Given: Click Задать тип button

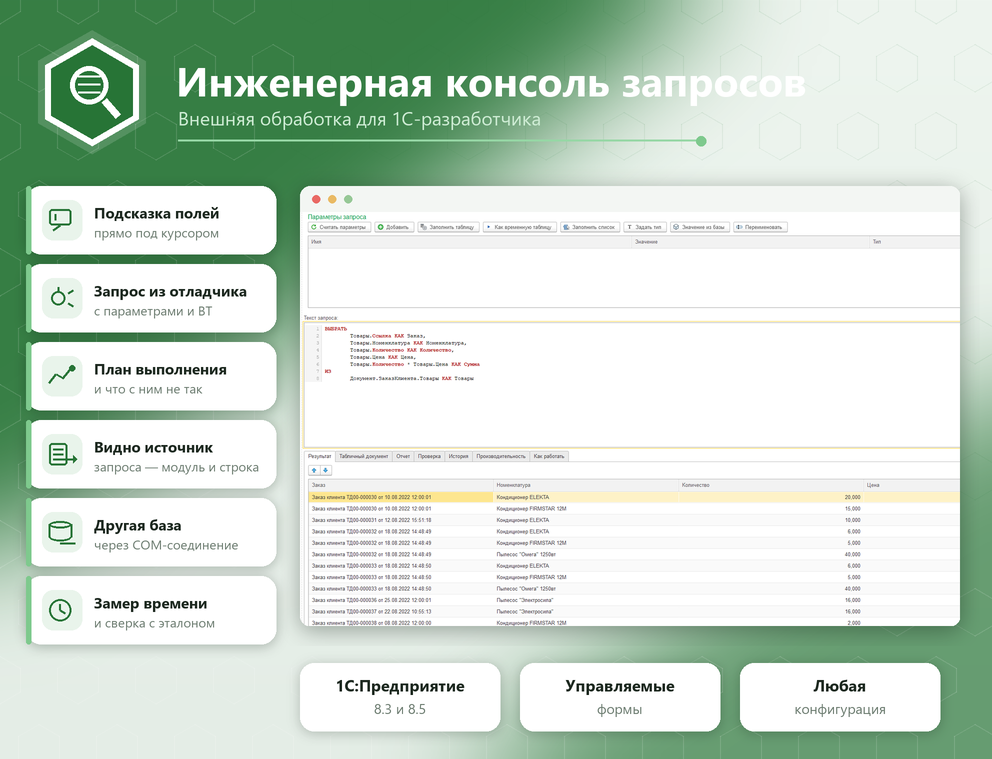Looking at the screenshot, I should (x=645, y=227).
